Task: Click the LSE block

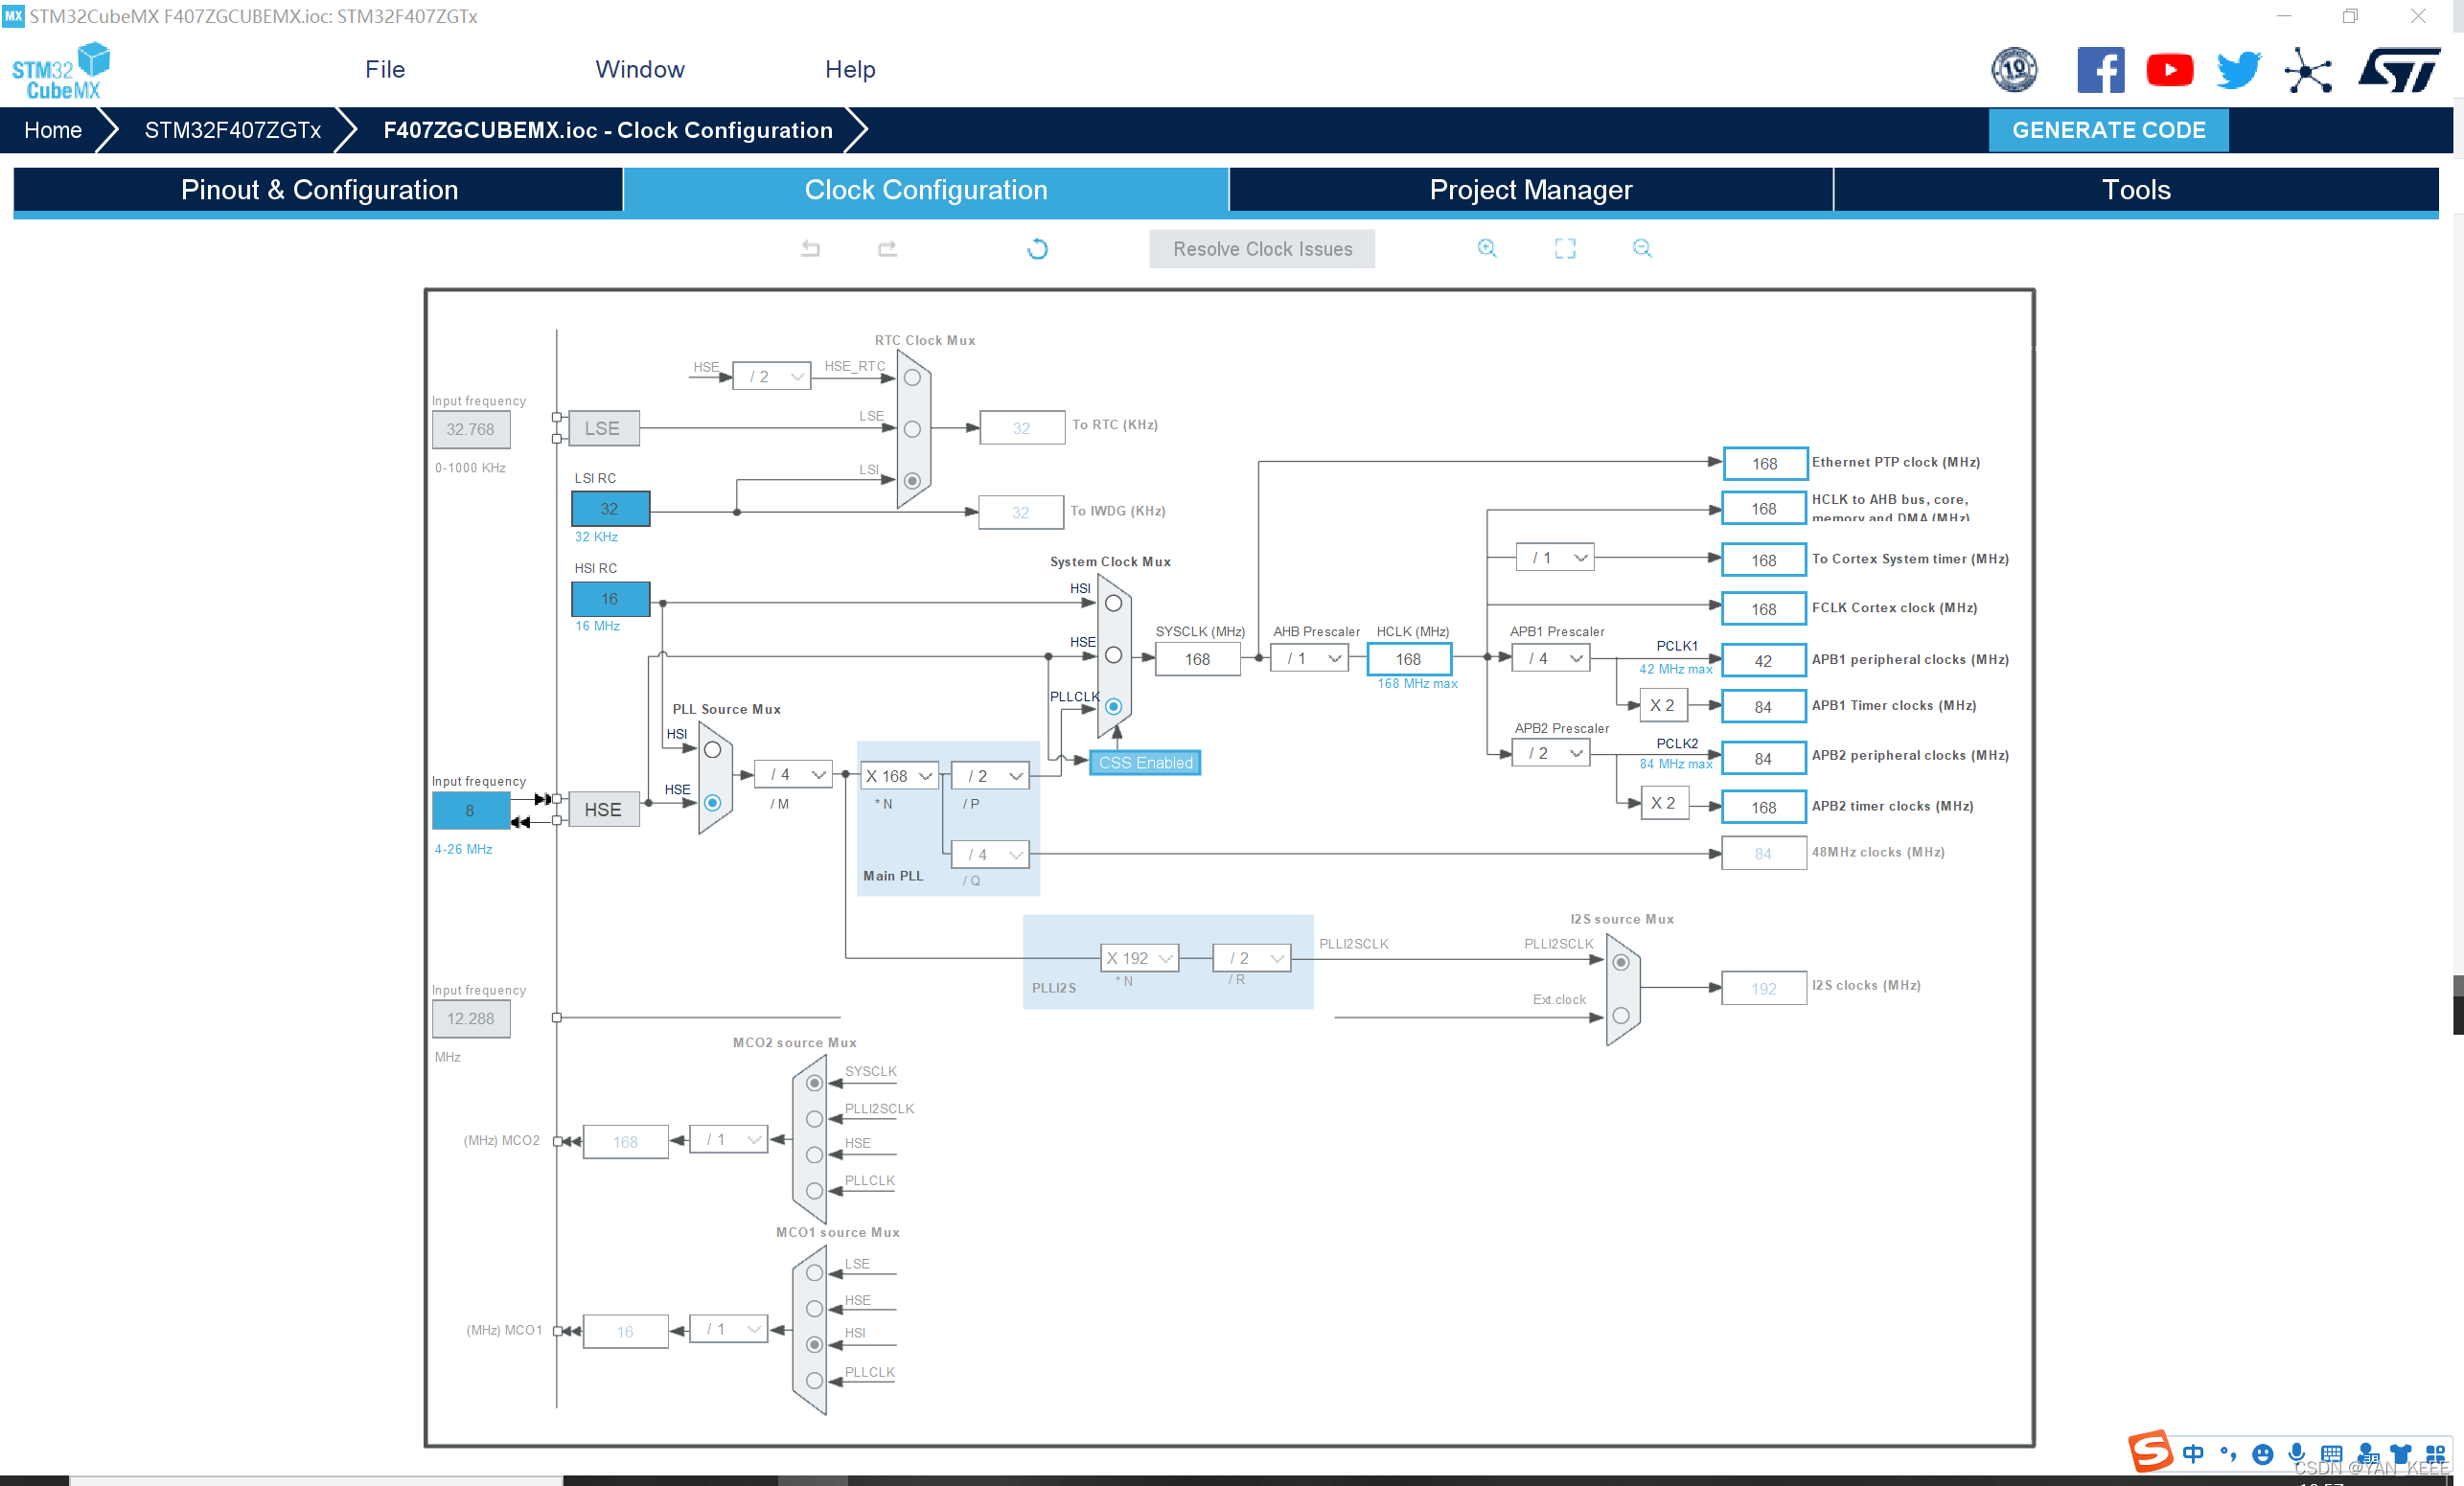Action: pyautogui.click(x=603, y=428)
